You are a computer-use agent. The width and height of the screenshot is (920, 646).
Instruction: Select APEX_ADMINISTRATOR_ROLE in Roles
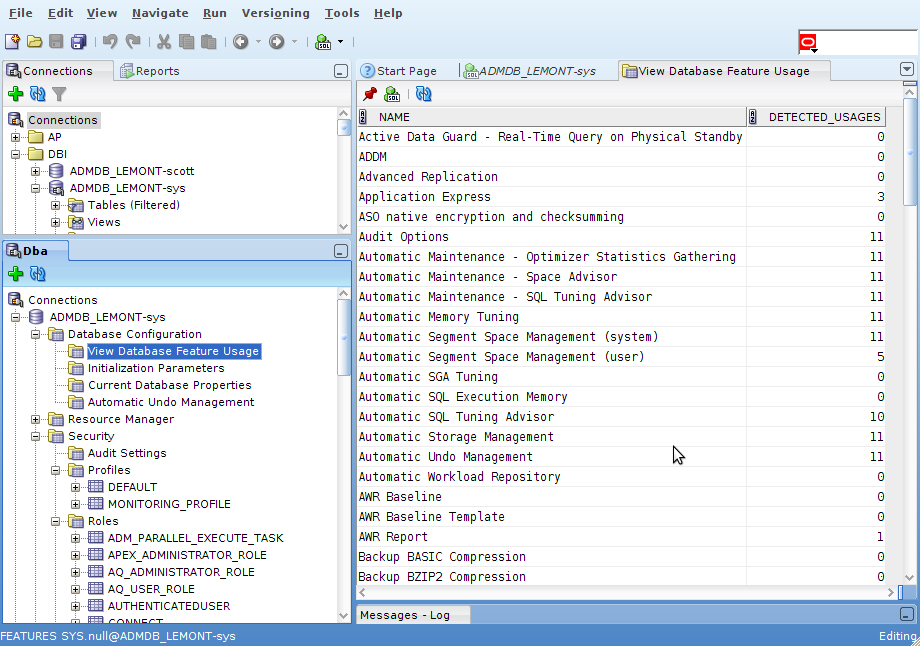(x=187, y=555)
